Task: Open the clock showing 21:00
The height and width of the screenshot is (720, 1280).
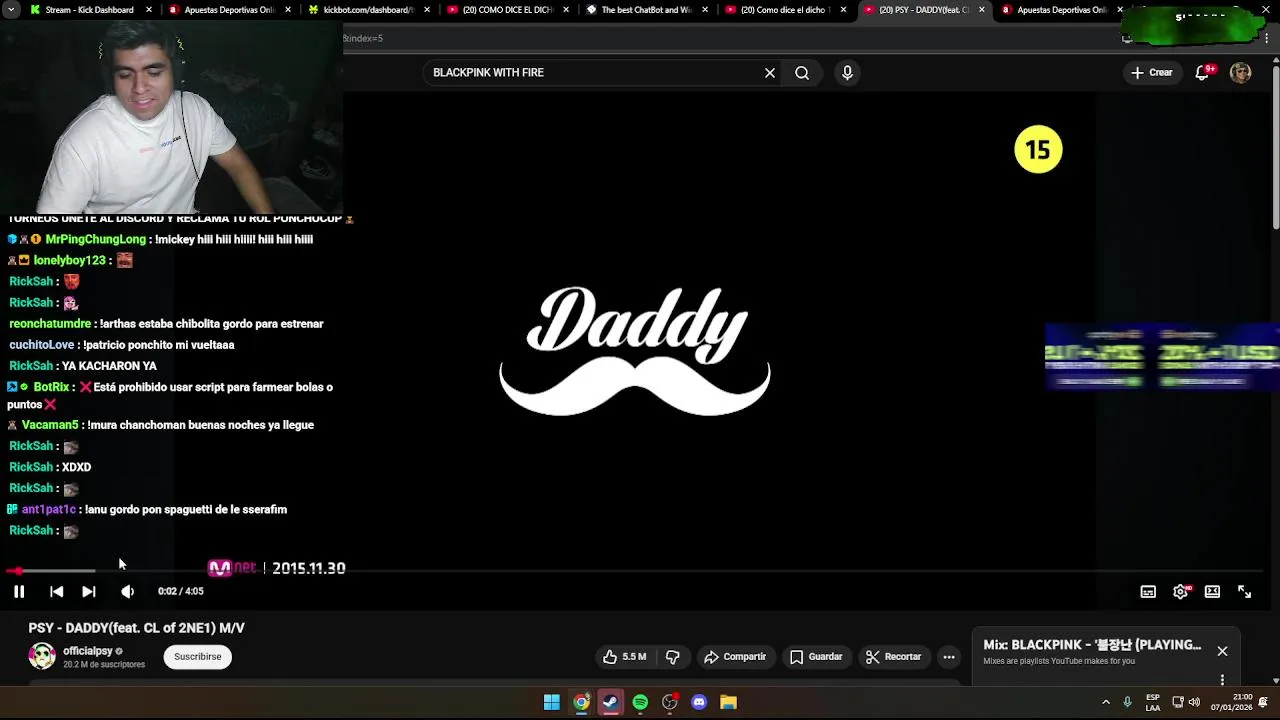Action: 1231,702
